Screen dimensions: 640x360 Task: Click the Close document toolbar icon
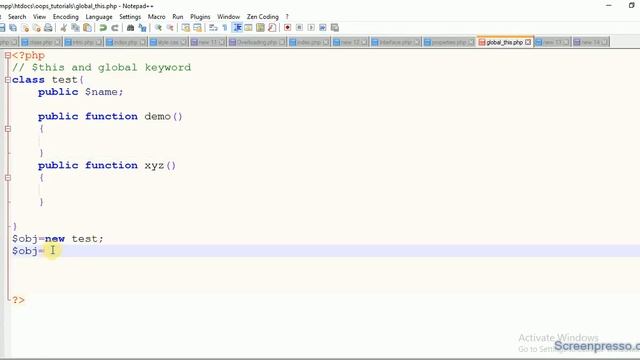25,28
